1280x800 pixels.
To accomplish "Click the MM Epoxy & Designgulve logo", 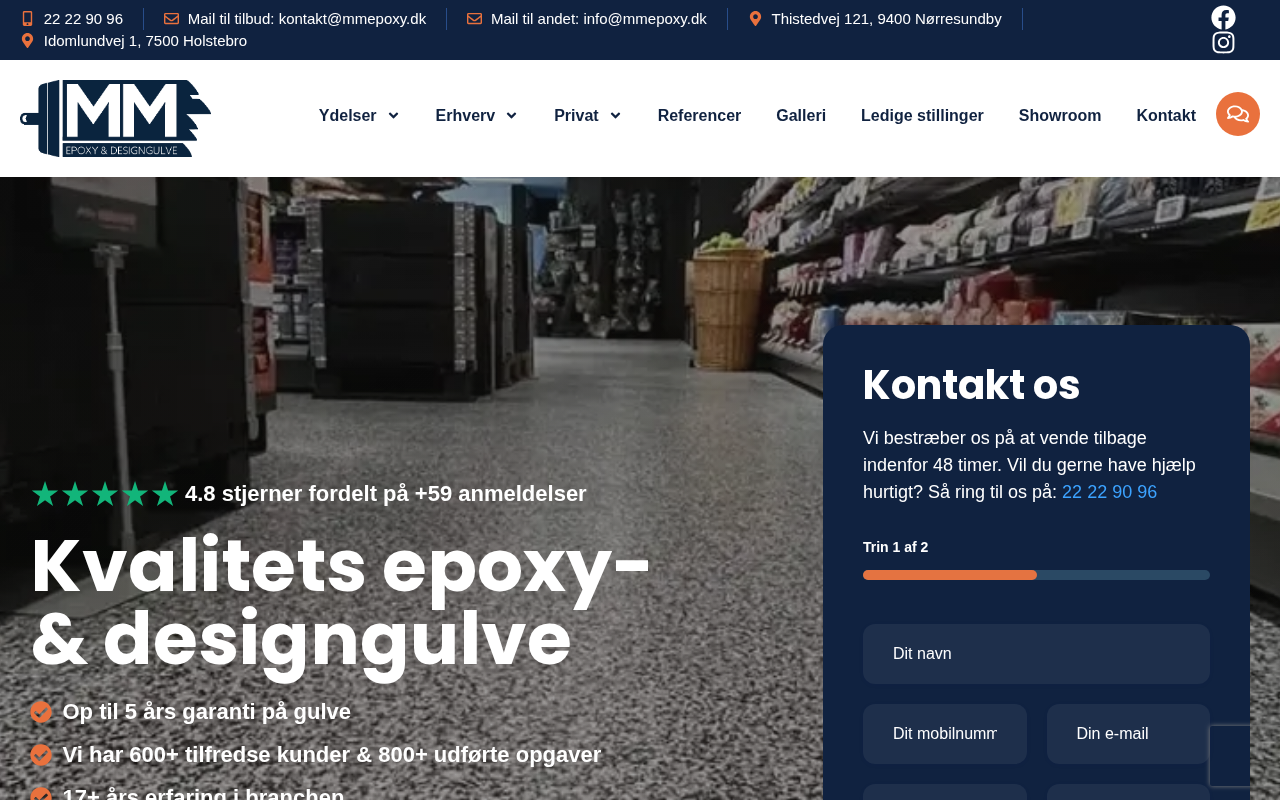I will click(116, 118).
